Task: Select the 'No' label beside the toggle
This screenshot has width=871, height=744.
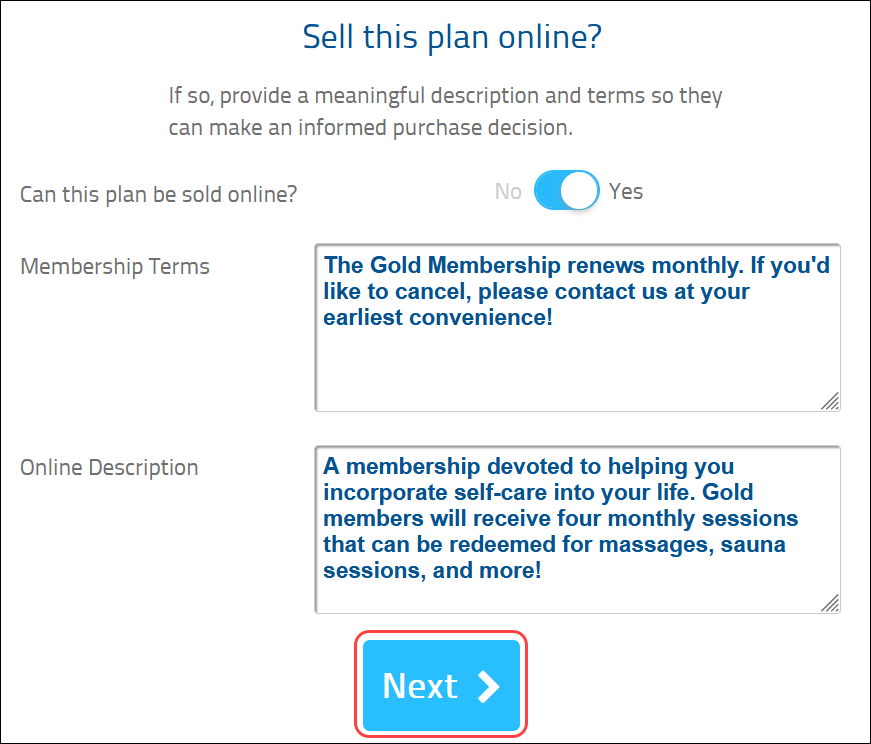Action: (x=508, y=190)
